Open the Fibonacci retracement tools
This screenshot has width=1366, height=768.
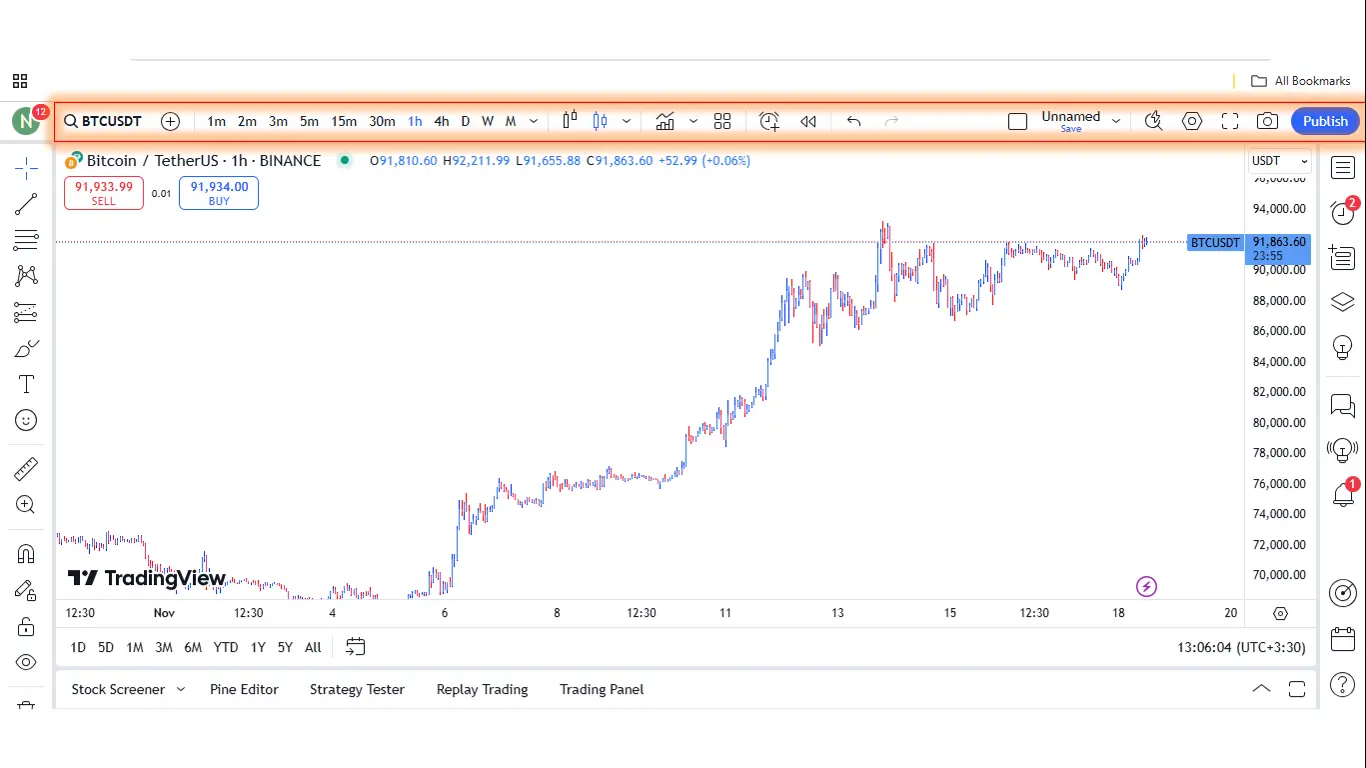tap(26, 240)
